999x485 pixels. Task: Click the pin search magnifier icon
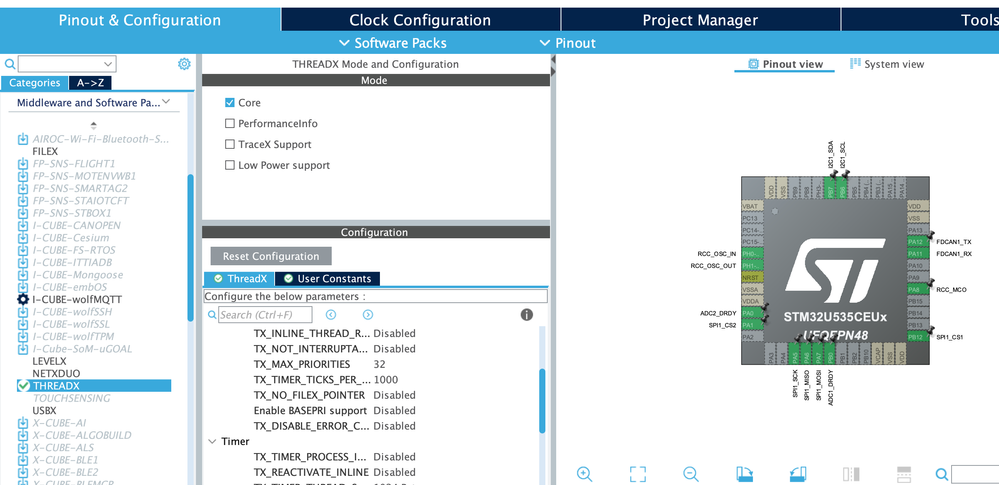click(x=942, y=474)
